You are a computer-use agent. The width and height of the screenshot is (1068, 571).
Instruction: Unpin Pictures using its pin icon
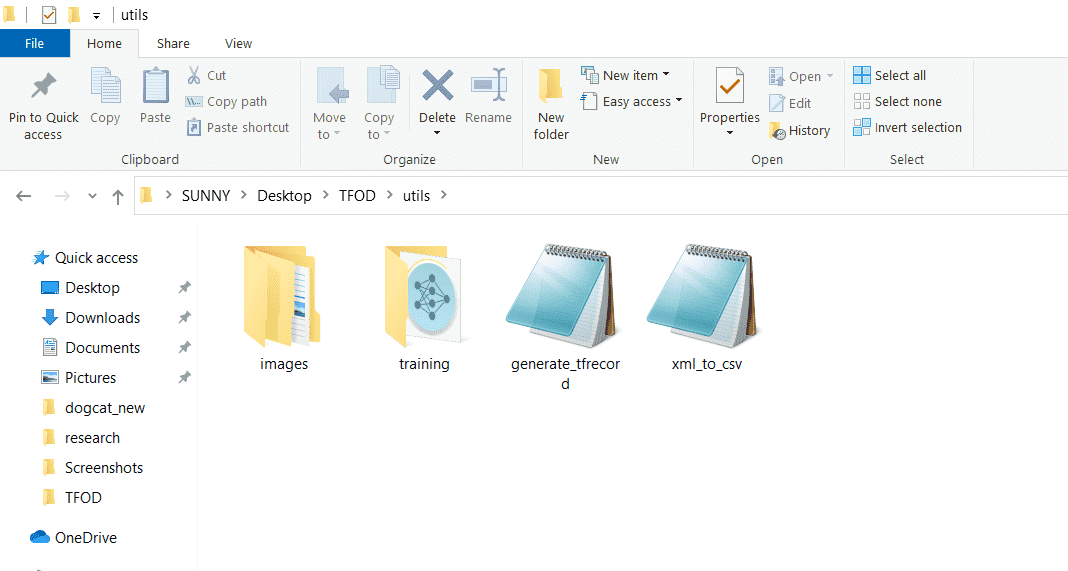pyautogui.click(x=184, y=377)
